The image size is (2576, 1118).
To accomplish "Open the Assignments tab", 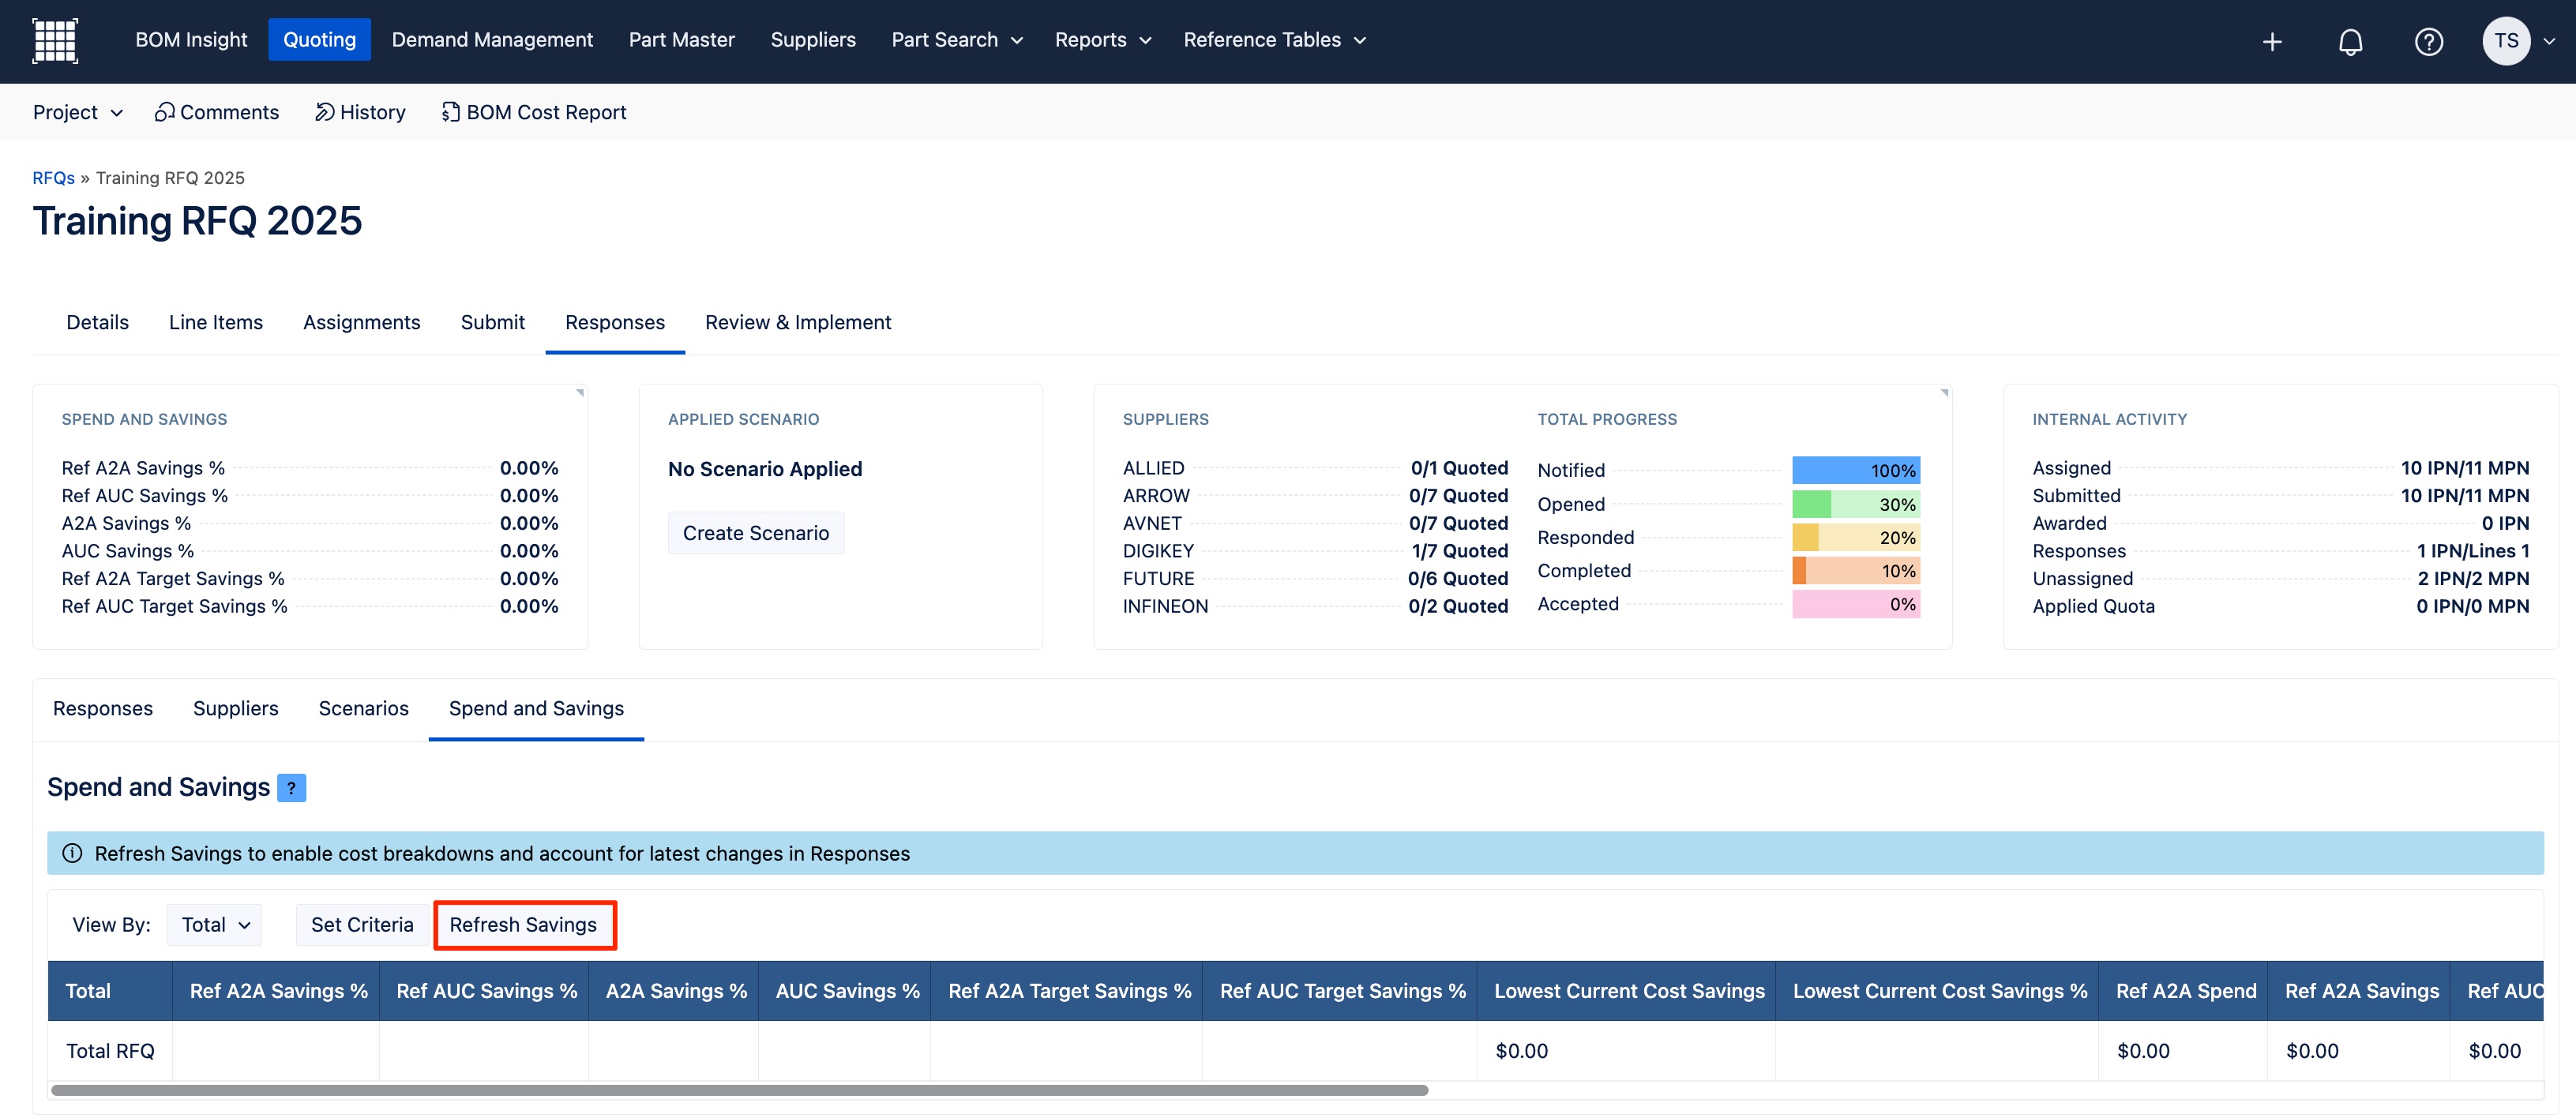I will pos(361,322).
